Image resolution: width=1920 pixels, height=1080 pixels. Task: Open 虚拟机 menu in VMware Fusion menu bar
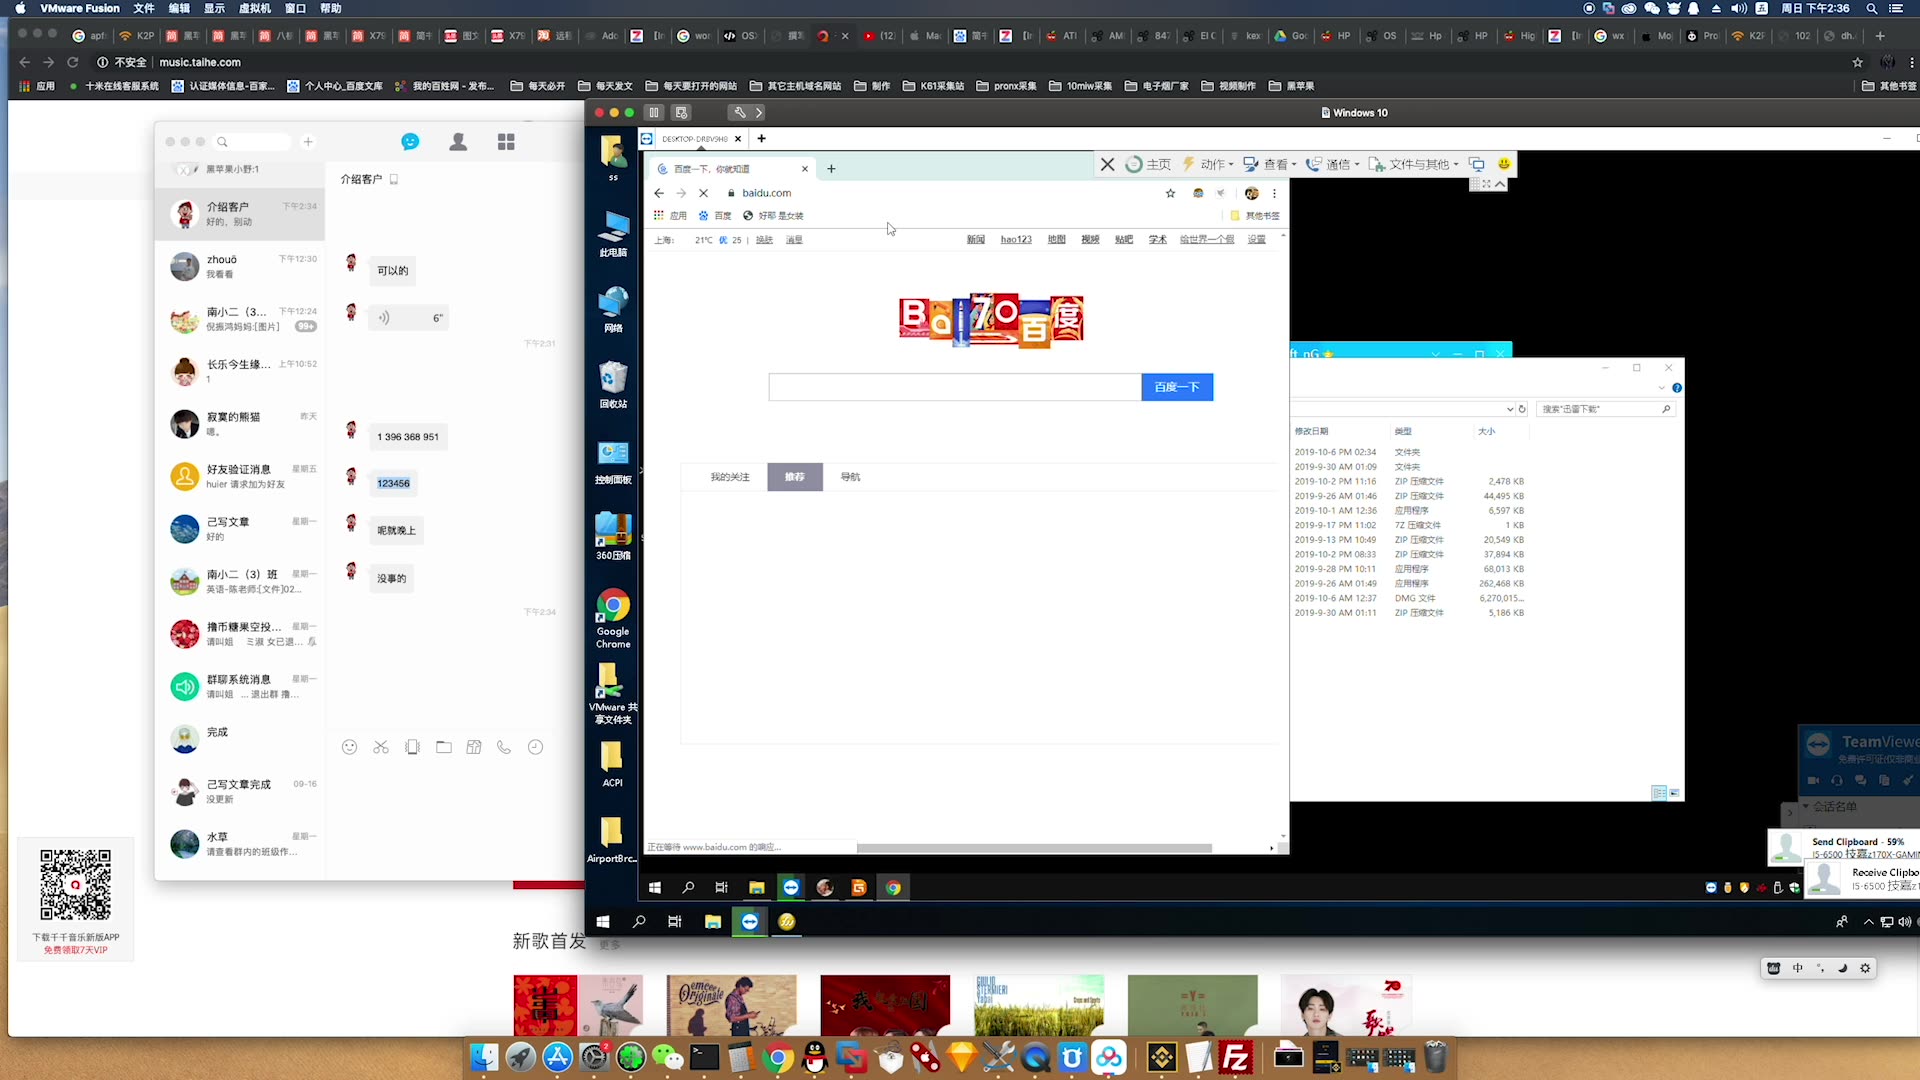[x=254, y=8]
